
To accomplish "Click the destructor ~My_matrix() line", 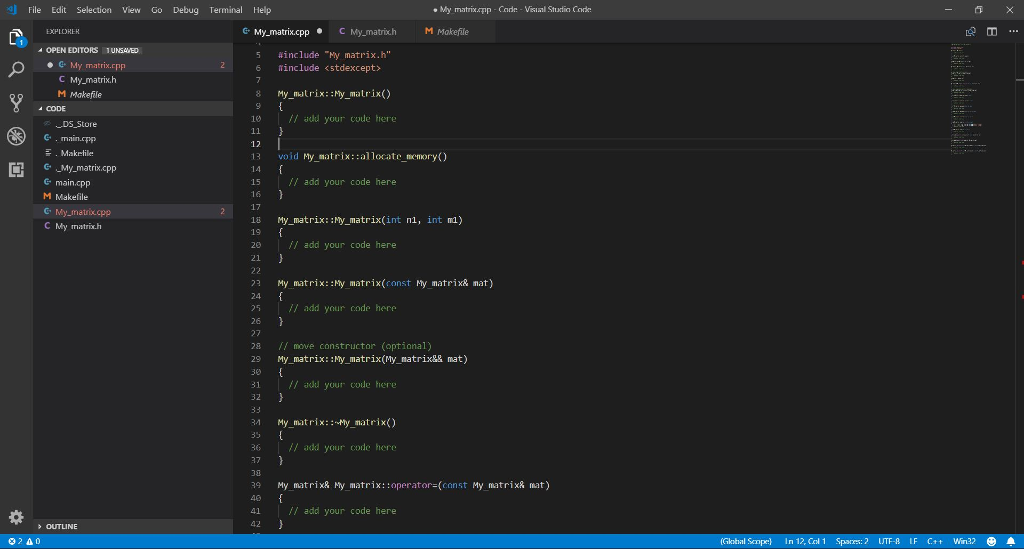I will 337,422.
